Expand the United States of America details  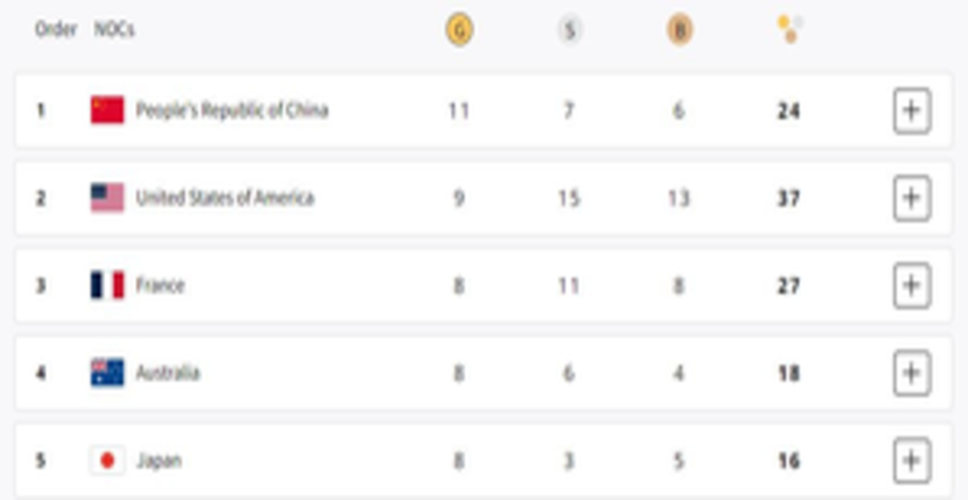pos(912,198)
